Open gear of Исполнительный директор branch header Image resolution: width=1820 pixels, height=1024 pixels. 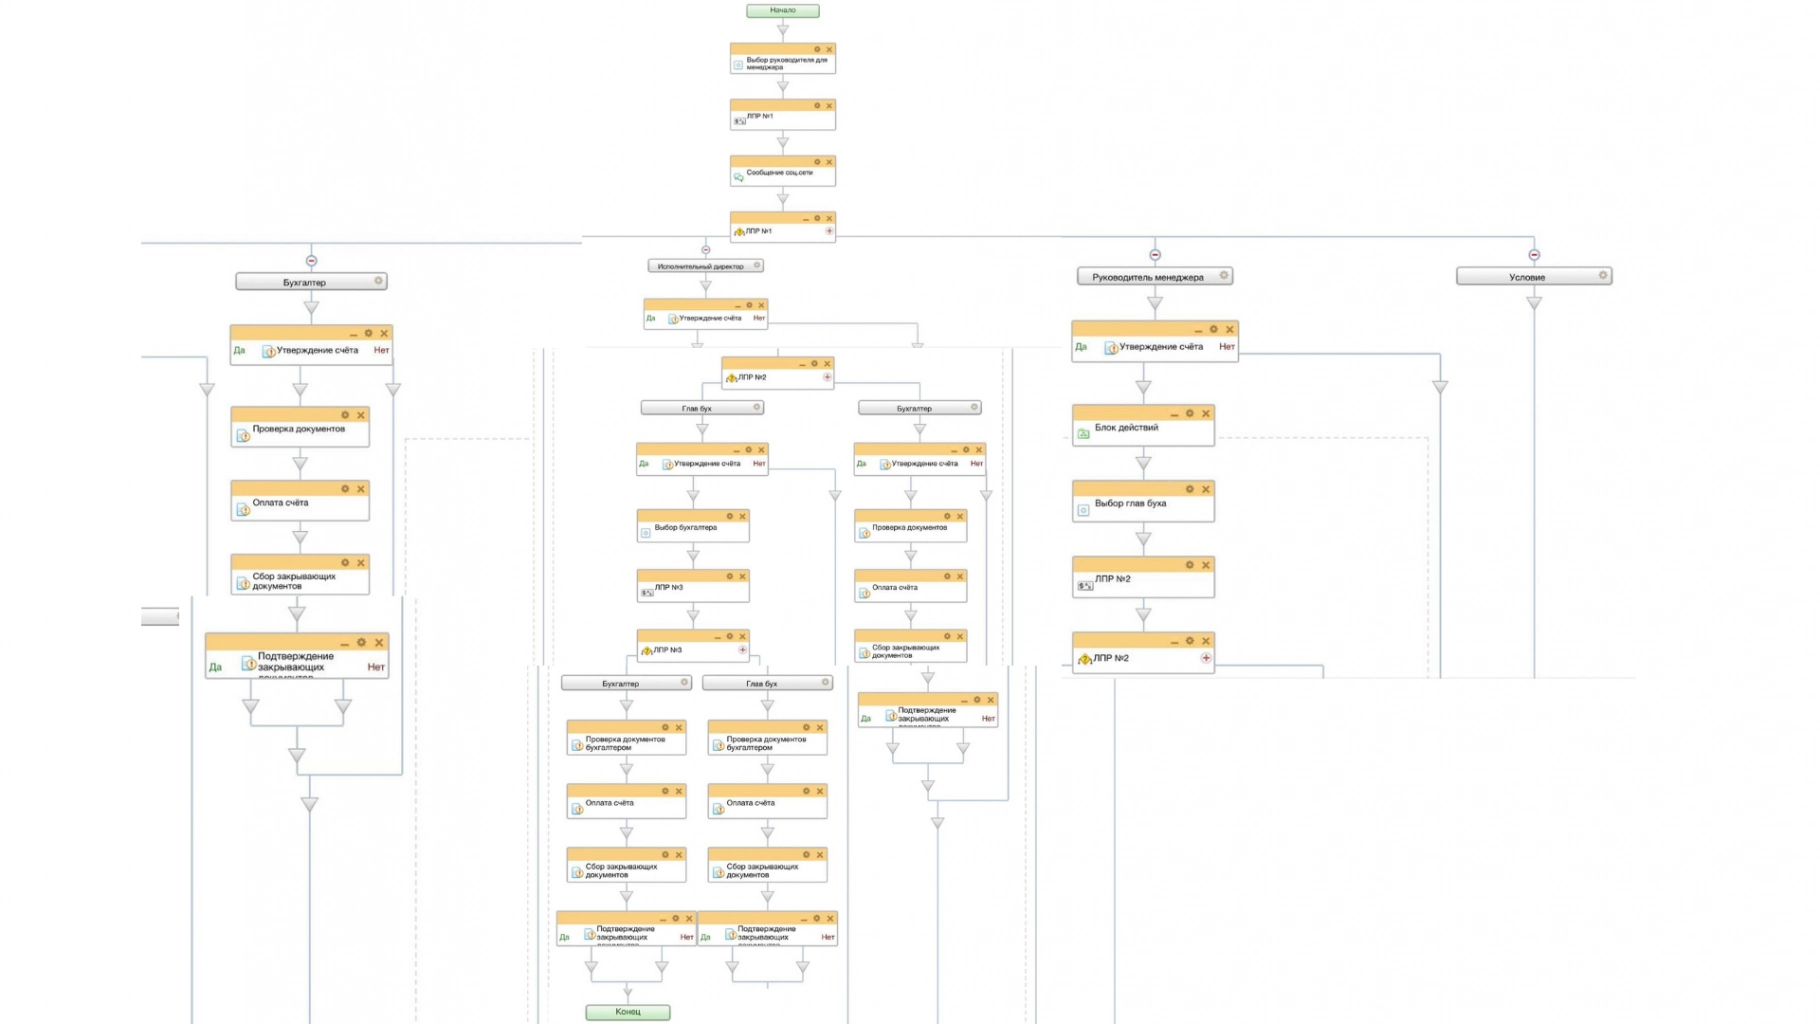757,265
